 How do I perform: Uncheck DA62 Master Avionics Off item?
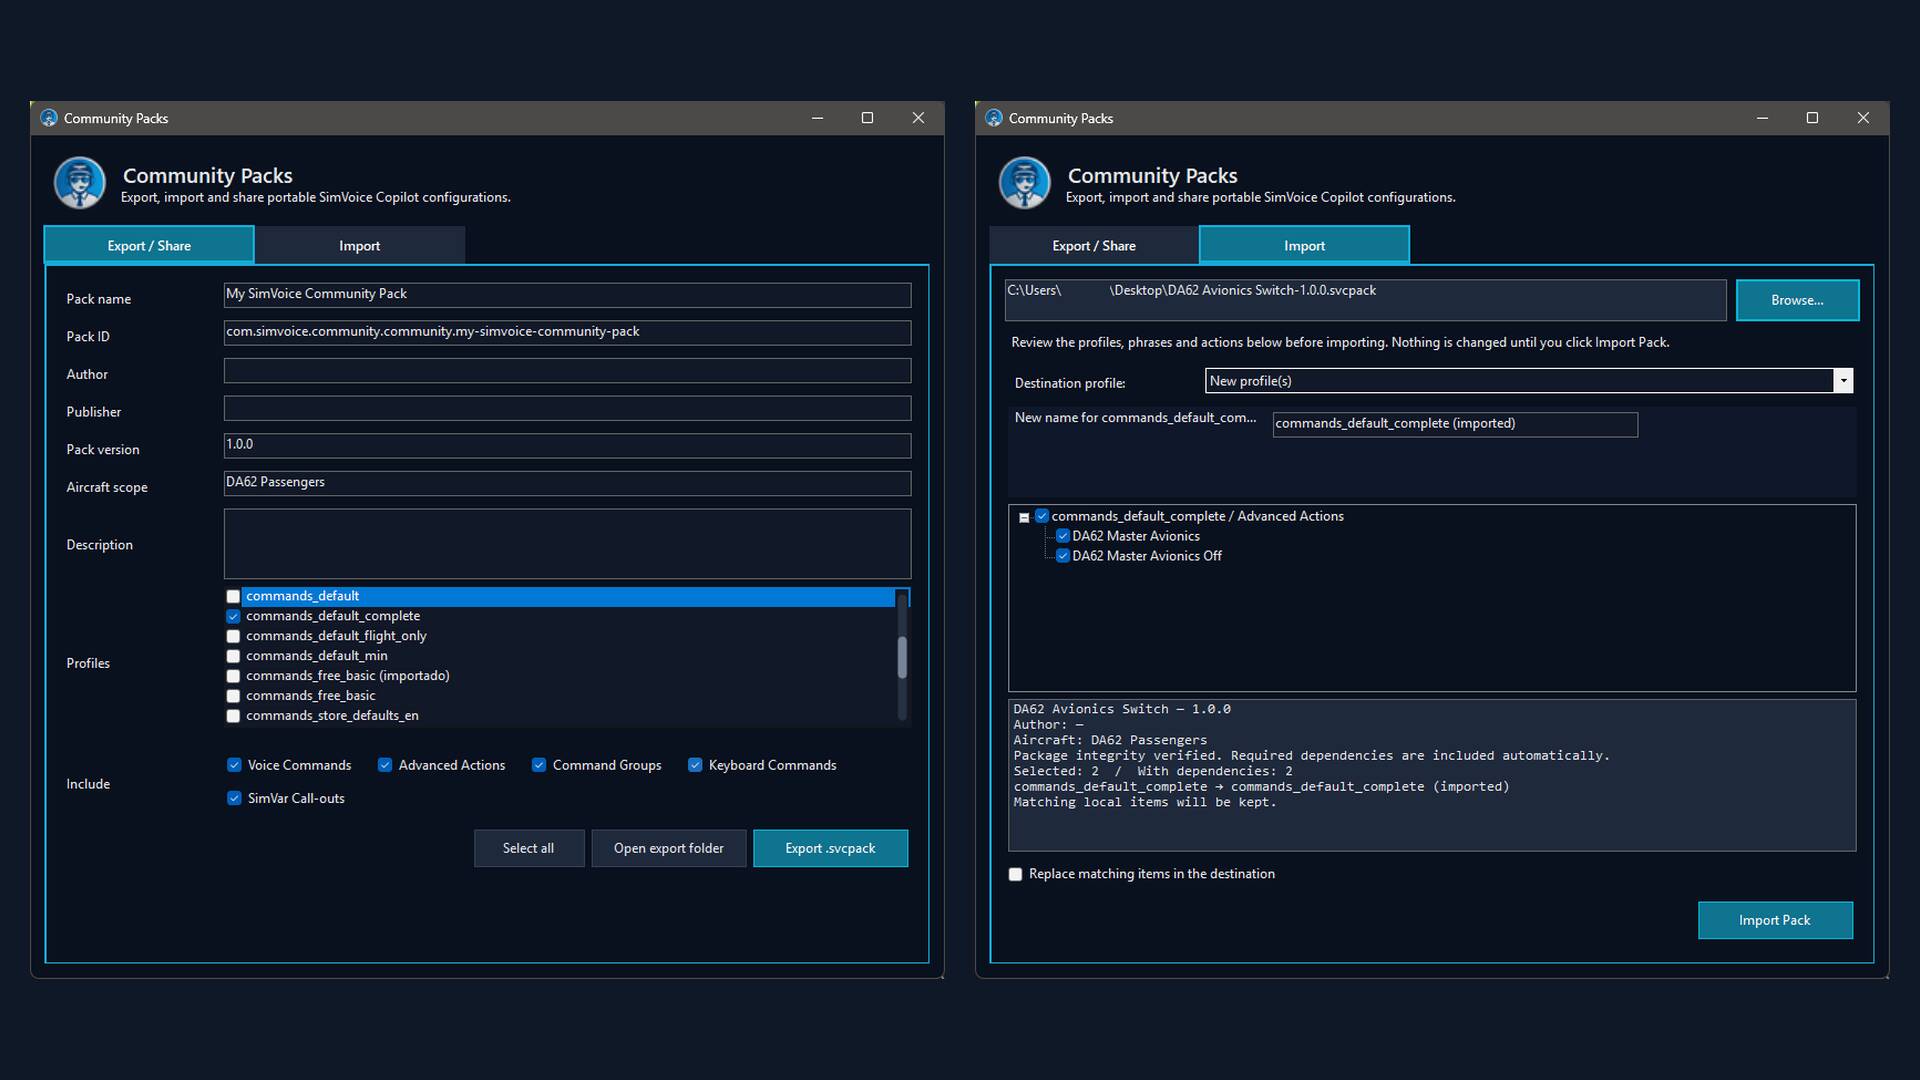pos(1063,556)
